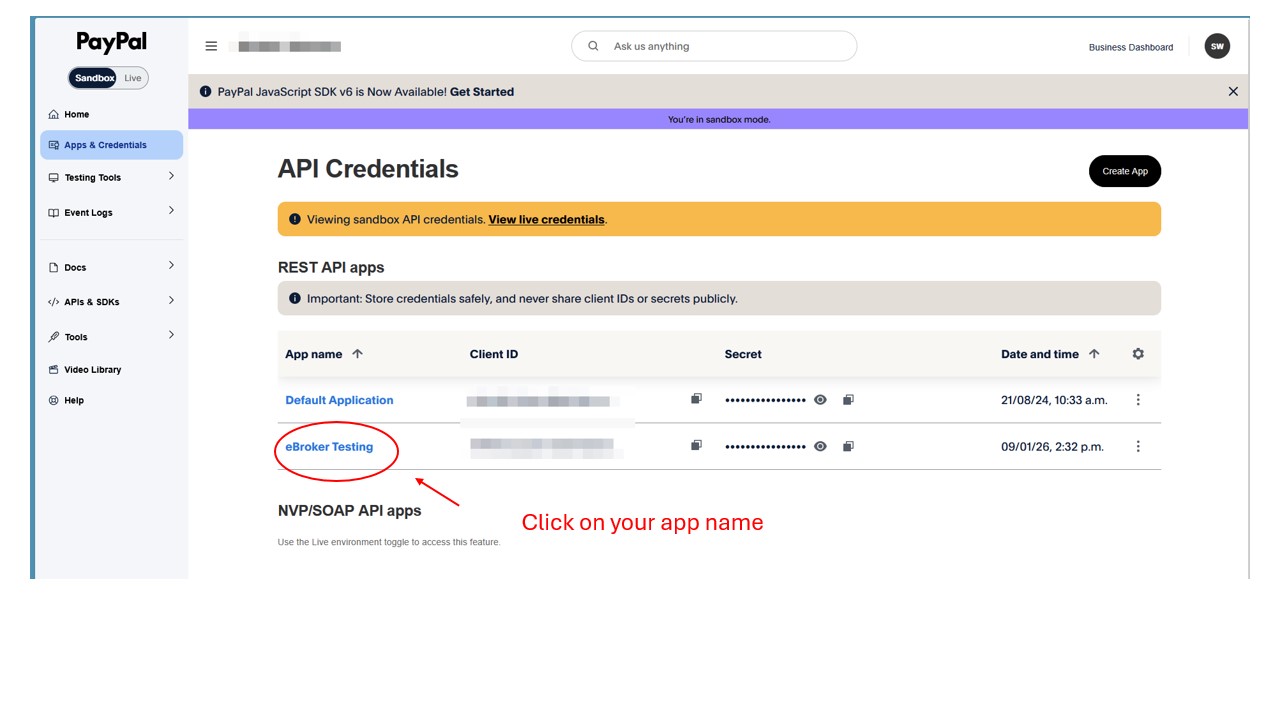Open the table column settings gear
The height and width of the screenshot is (720, 1280).
(1138, 353)
